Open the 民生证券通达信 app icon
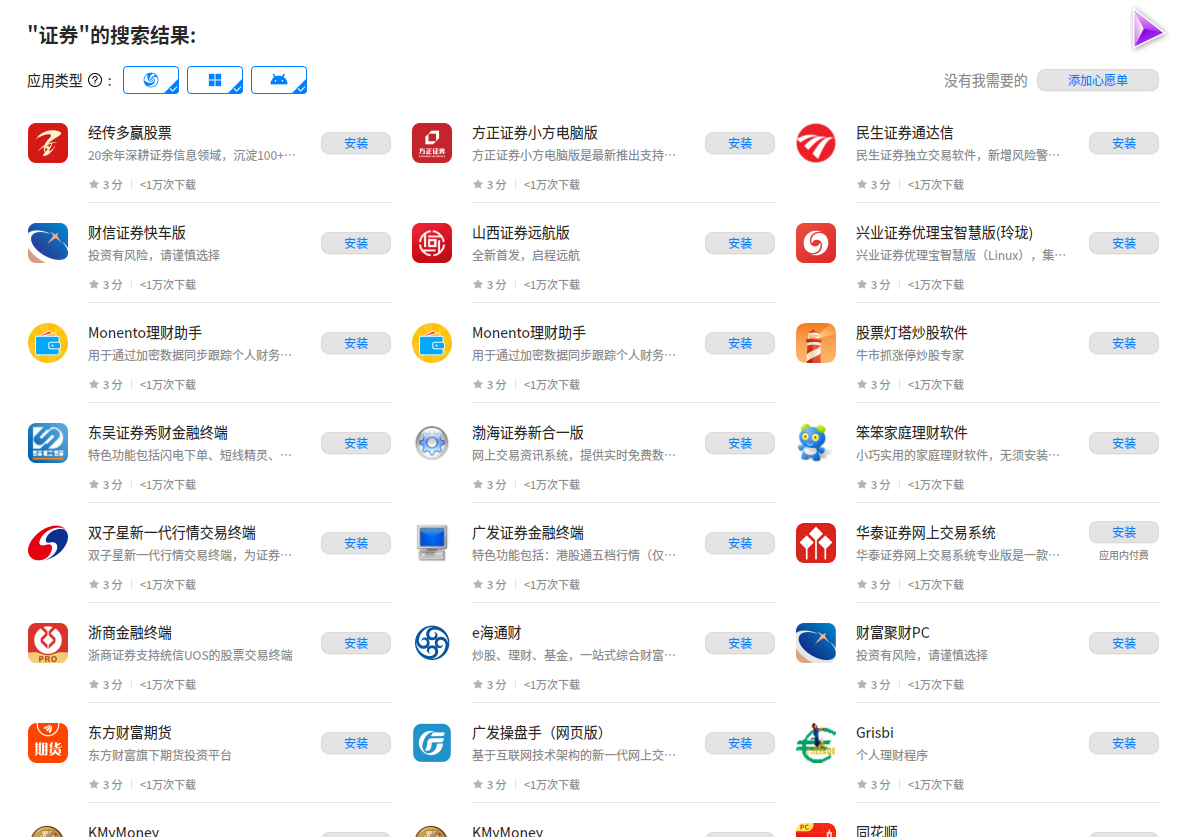This screenshot has height=837, width=1187. 815,143
